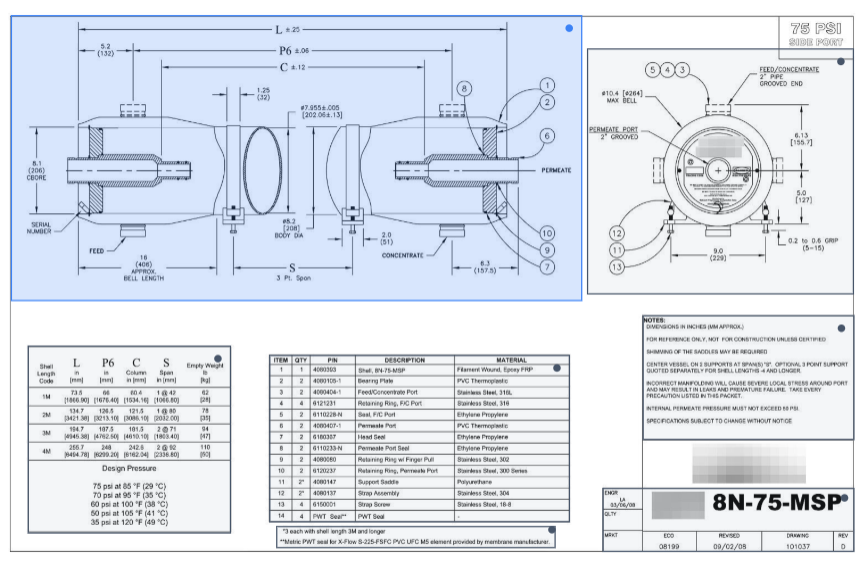Click the '4M' shell length code row
This screenshot has width=868, height=569.
coord(129,451)
